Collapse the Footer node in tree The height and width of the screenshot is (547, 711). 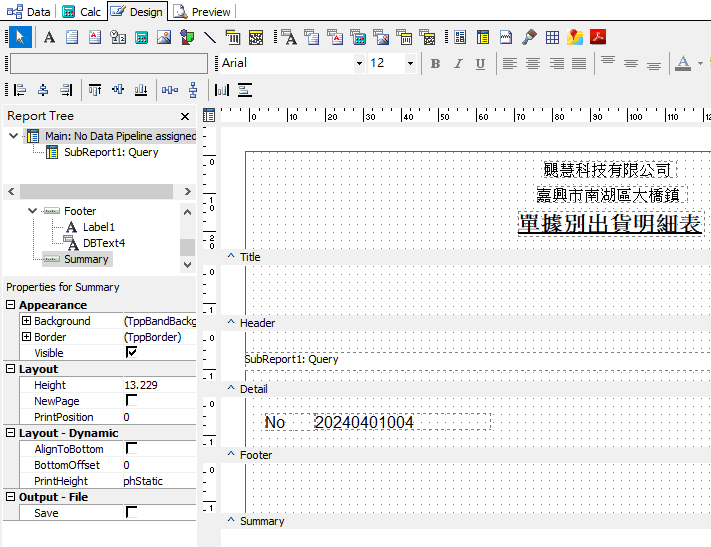click(x=32, y=210)
